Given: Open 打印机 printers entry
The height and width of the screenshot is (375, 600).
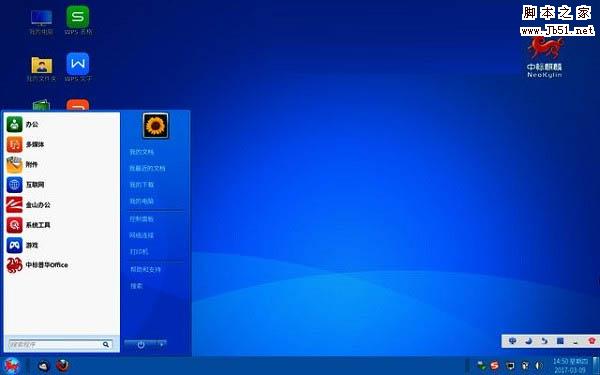Looking at the screenshot, I should (139, 252).
